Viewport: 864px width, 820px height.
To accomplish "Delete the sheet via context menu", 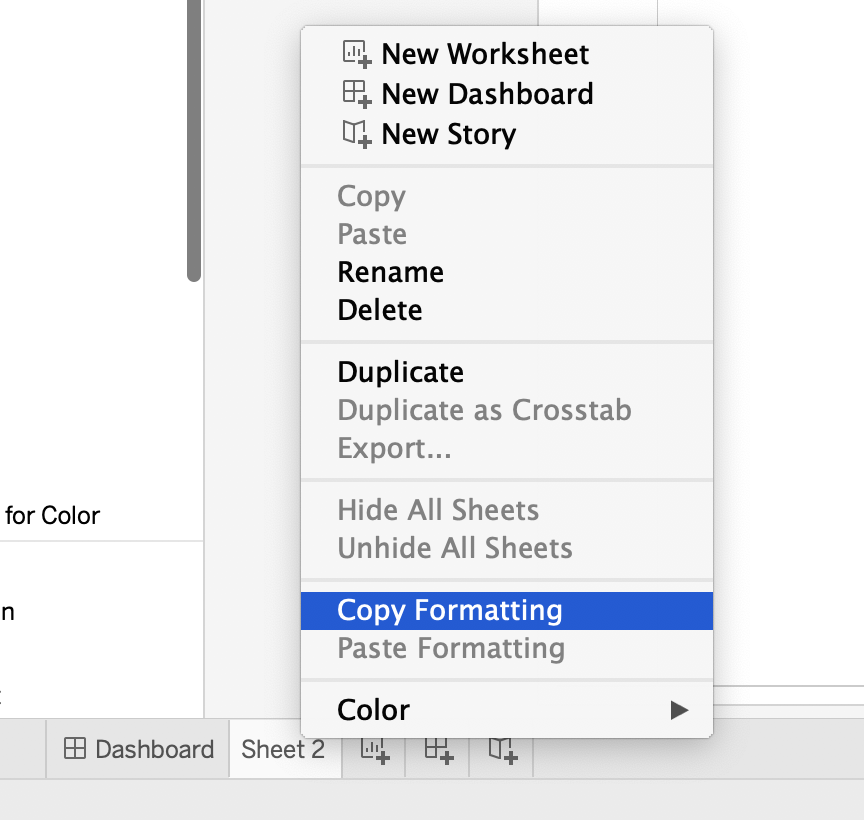I will (380, 310).
